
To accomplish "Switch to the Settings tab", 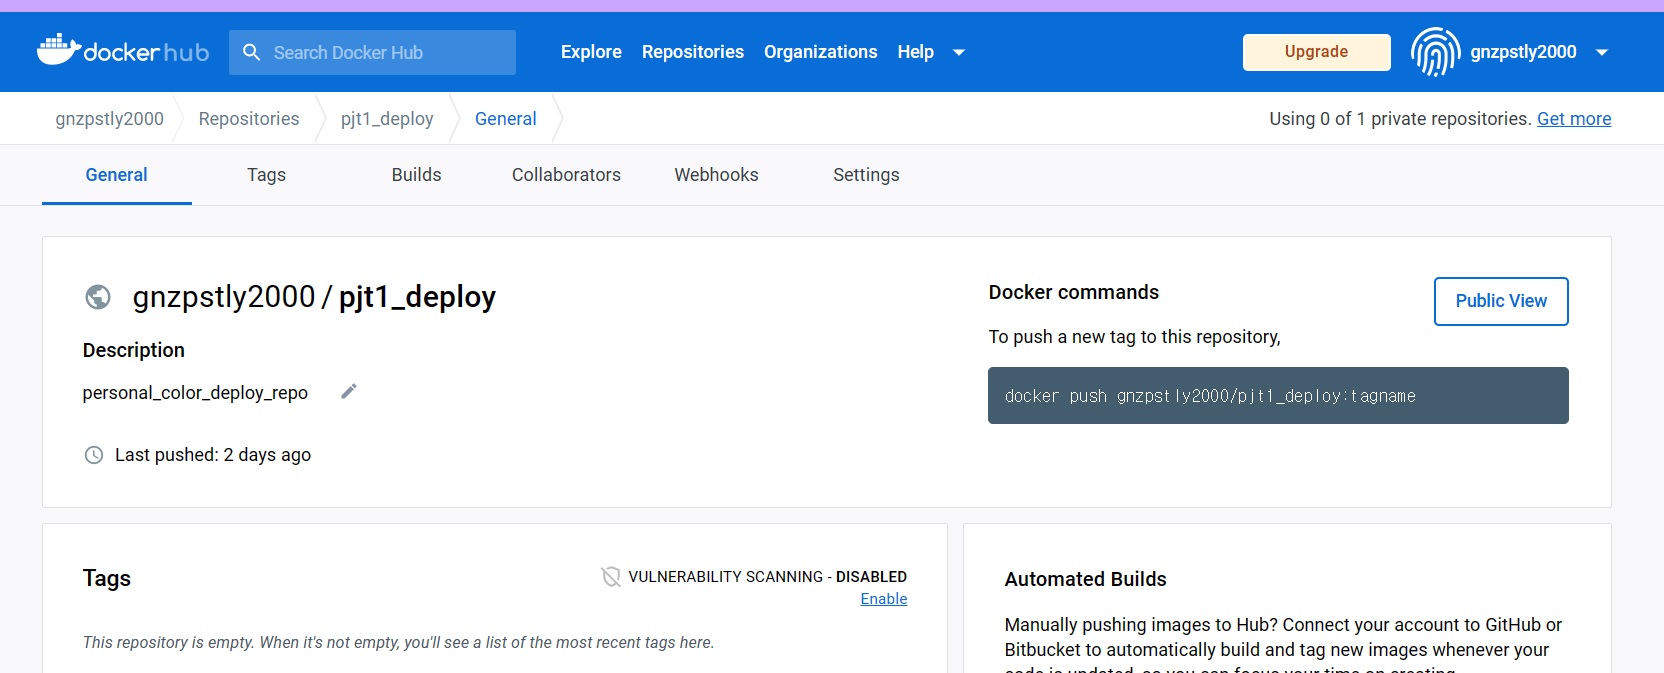I will coord(867,175).
